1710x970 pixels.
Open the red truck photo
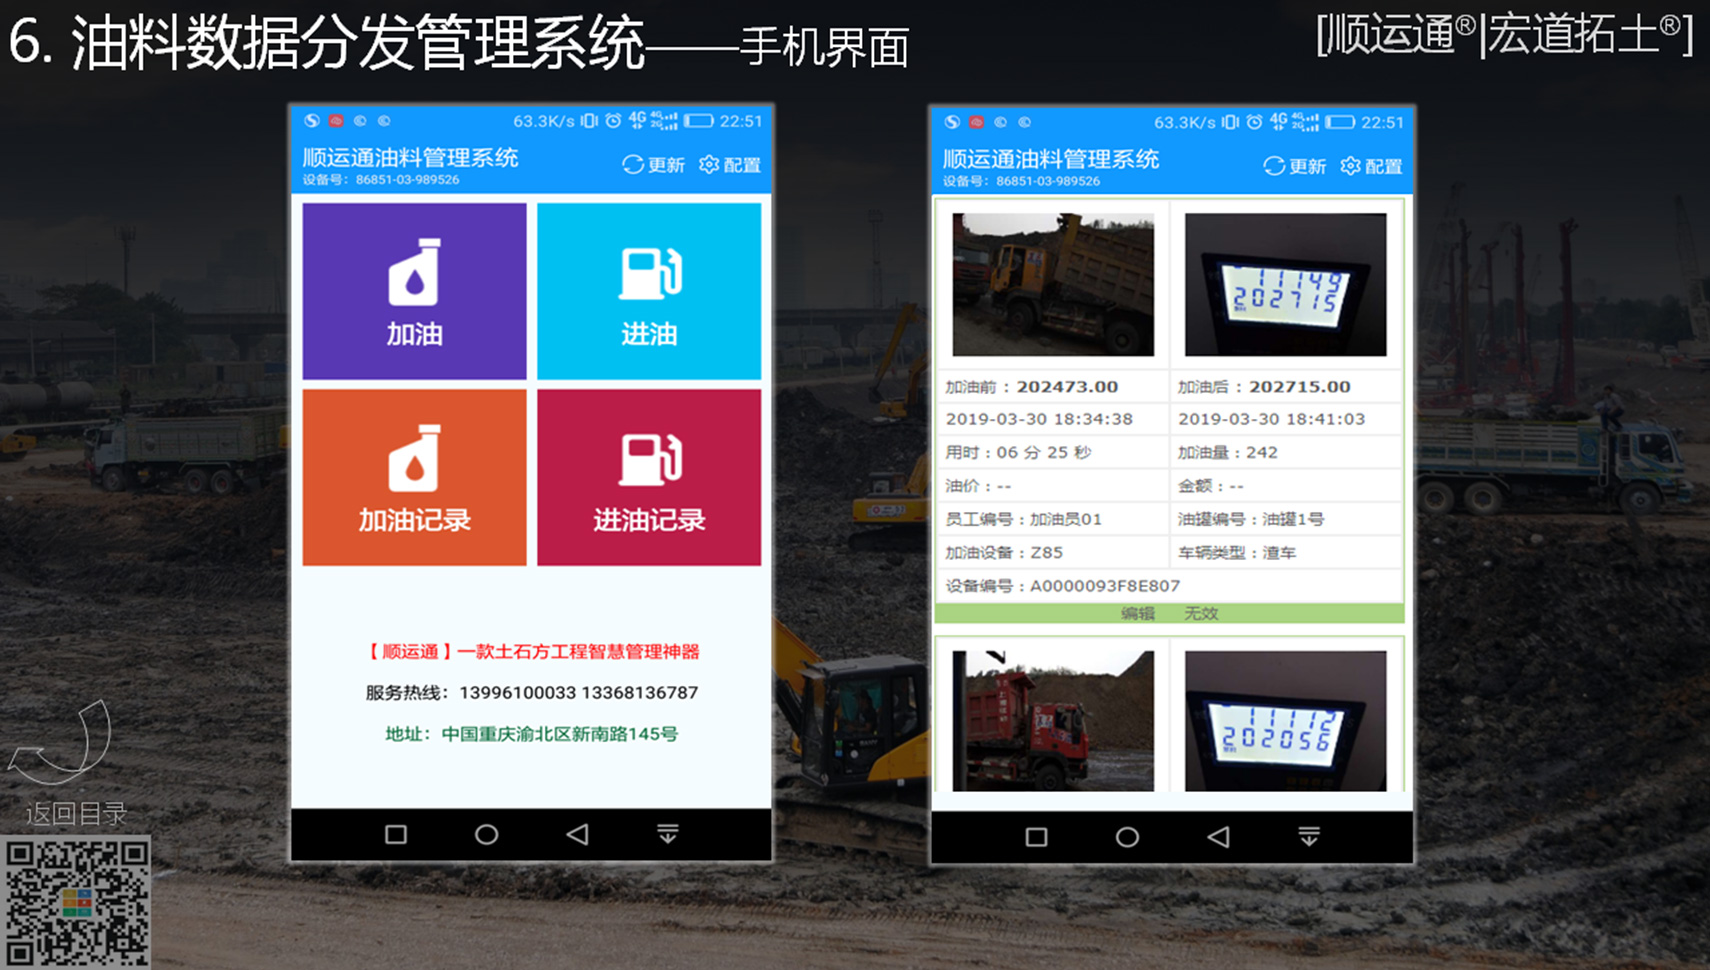coord(1053,721)
